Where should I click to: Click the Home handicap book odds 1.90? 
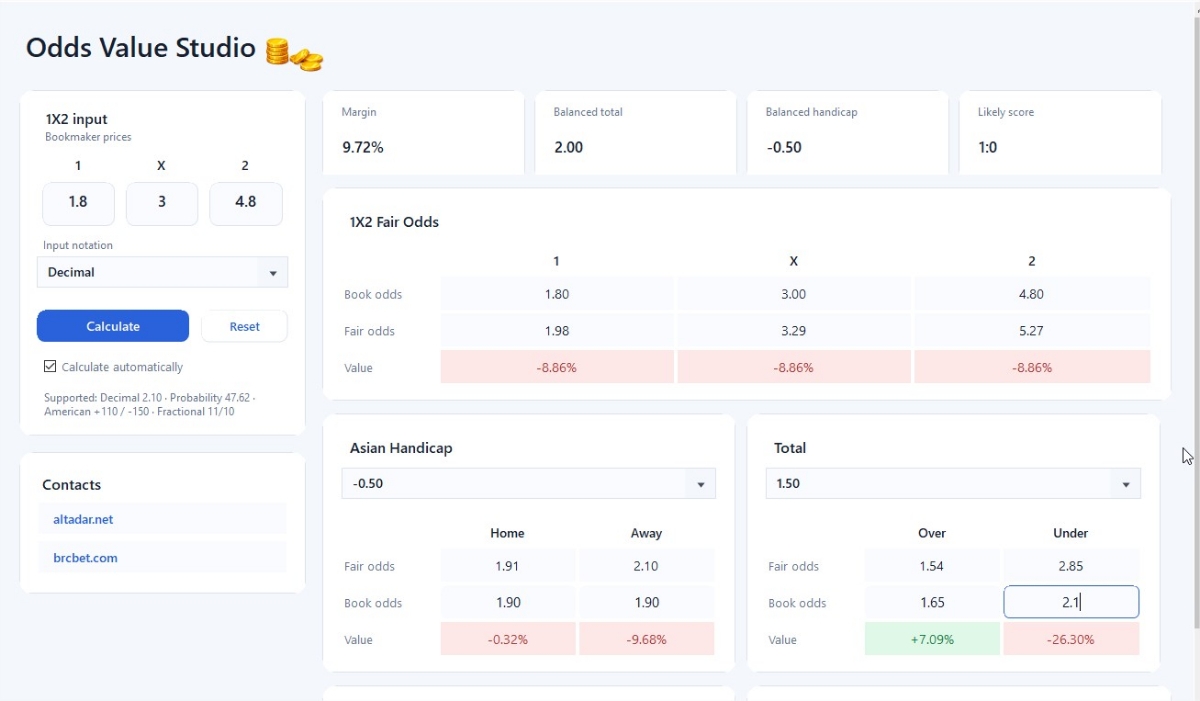coord(508,602)
